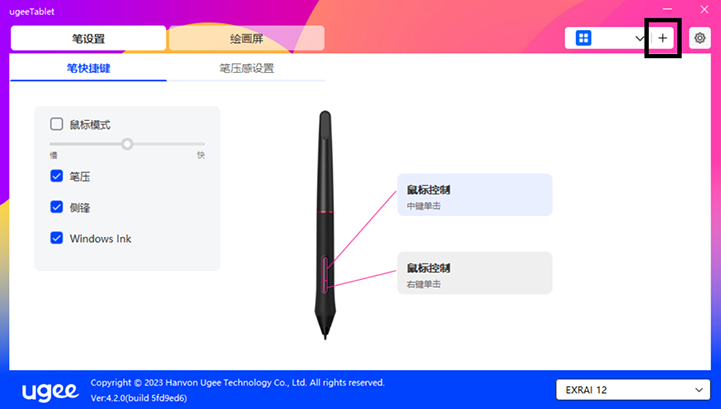This screenshot has width=721, height=409.
Task: Click the pen illustration's lower side button
Action: (325, 285)
